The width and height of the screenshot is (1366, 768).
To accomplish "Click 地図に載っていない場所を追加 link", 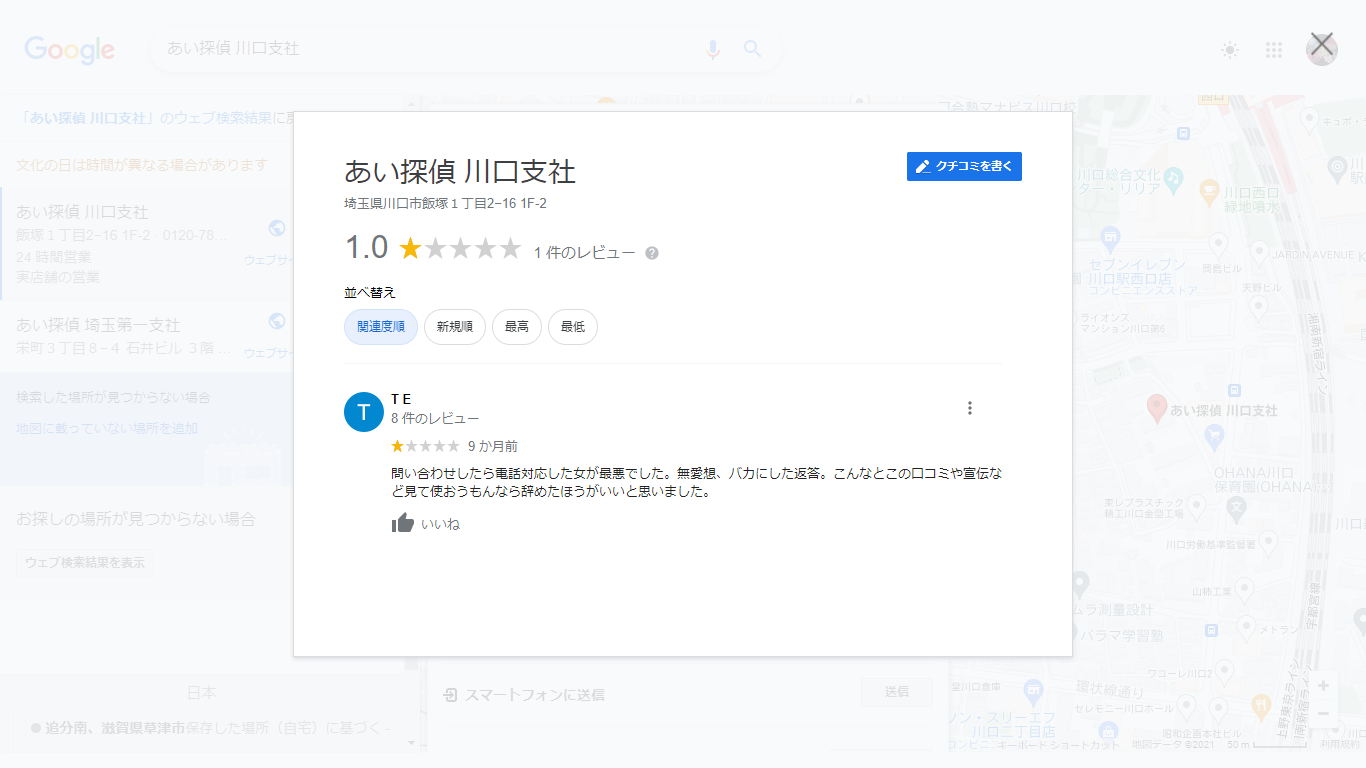I will (x=107, y=428).
